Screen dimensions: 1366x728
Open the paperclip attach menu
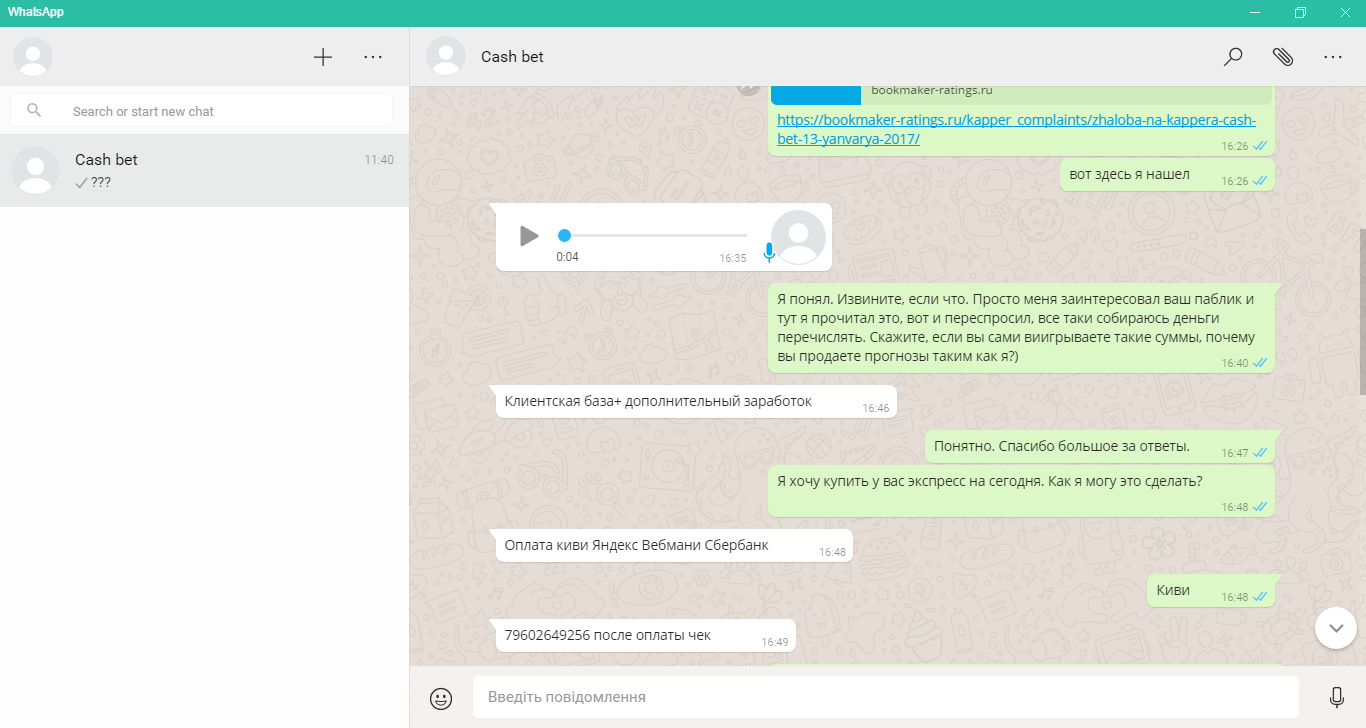(1283, 57)
